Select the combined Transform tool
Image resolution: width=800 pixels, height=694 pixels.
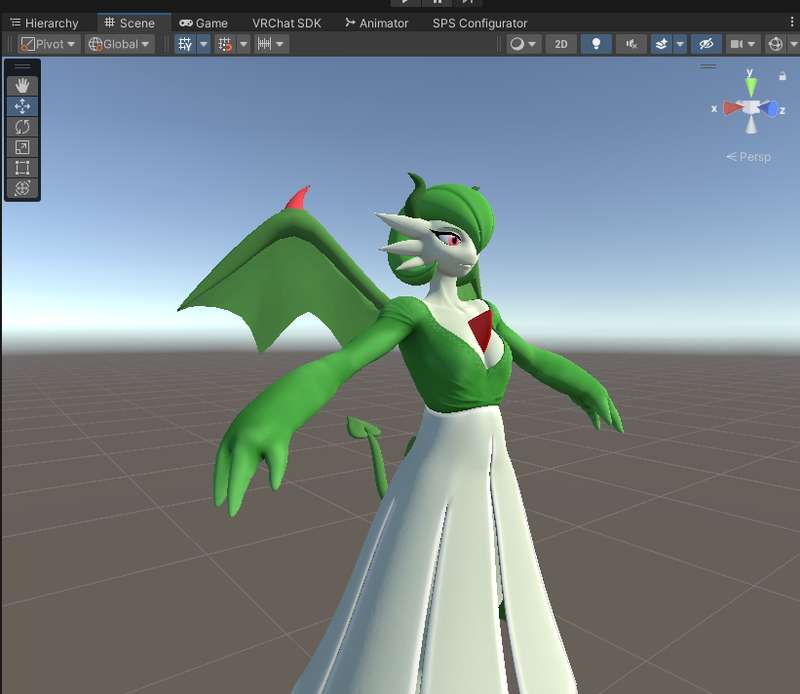point(22,188)
